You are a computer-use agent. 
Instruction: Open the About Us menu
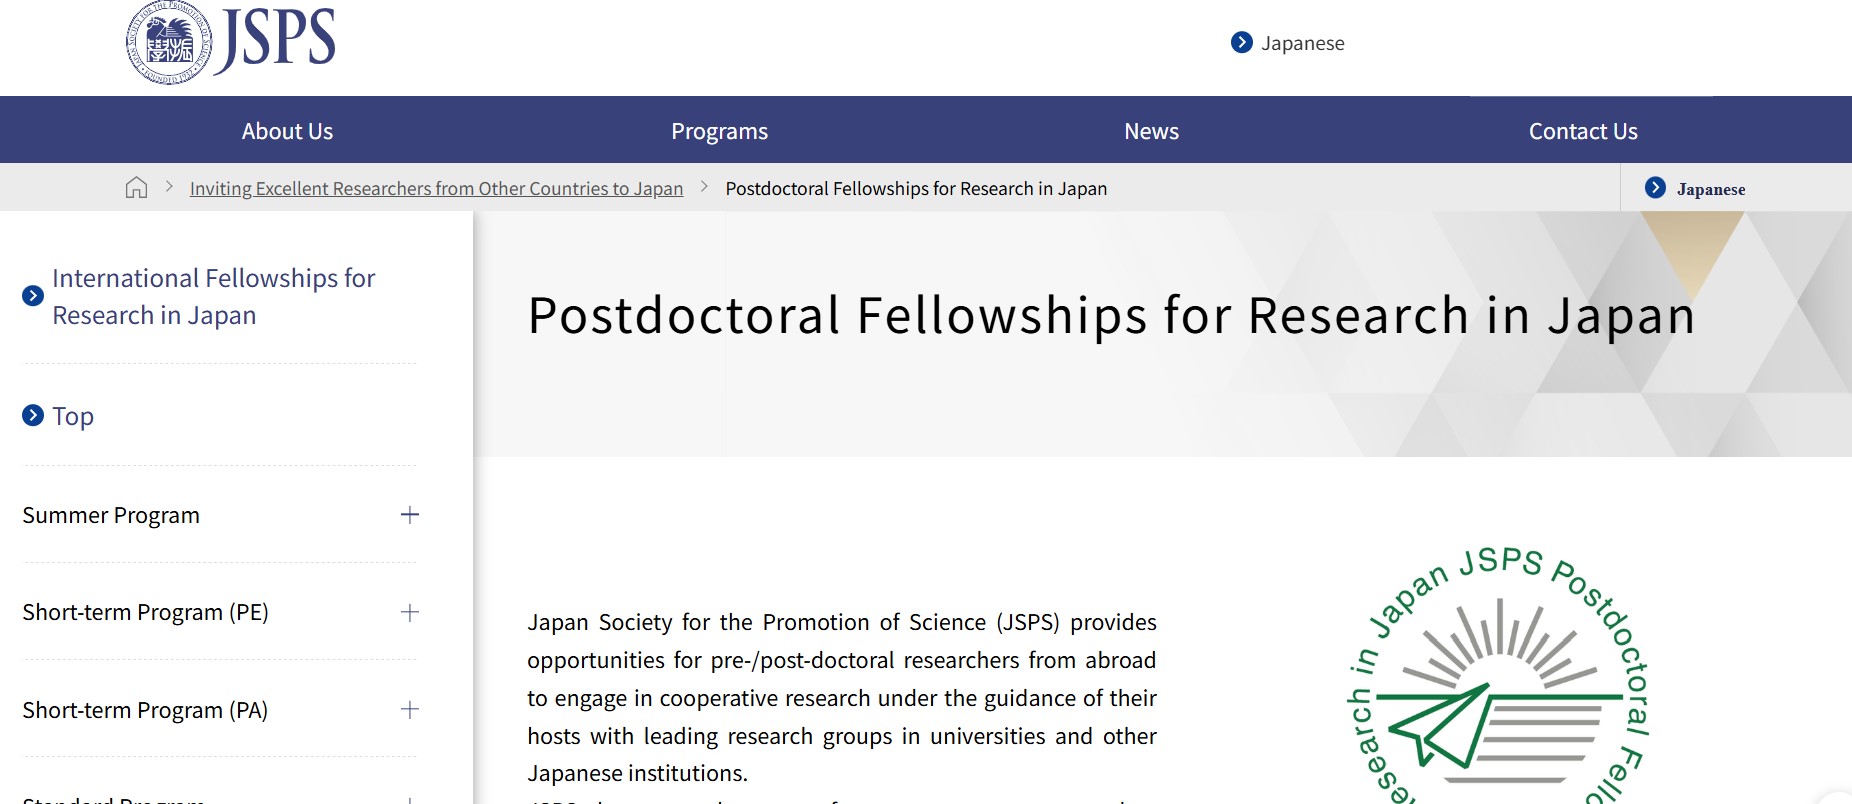[x=286, y=130]
